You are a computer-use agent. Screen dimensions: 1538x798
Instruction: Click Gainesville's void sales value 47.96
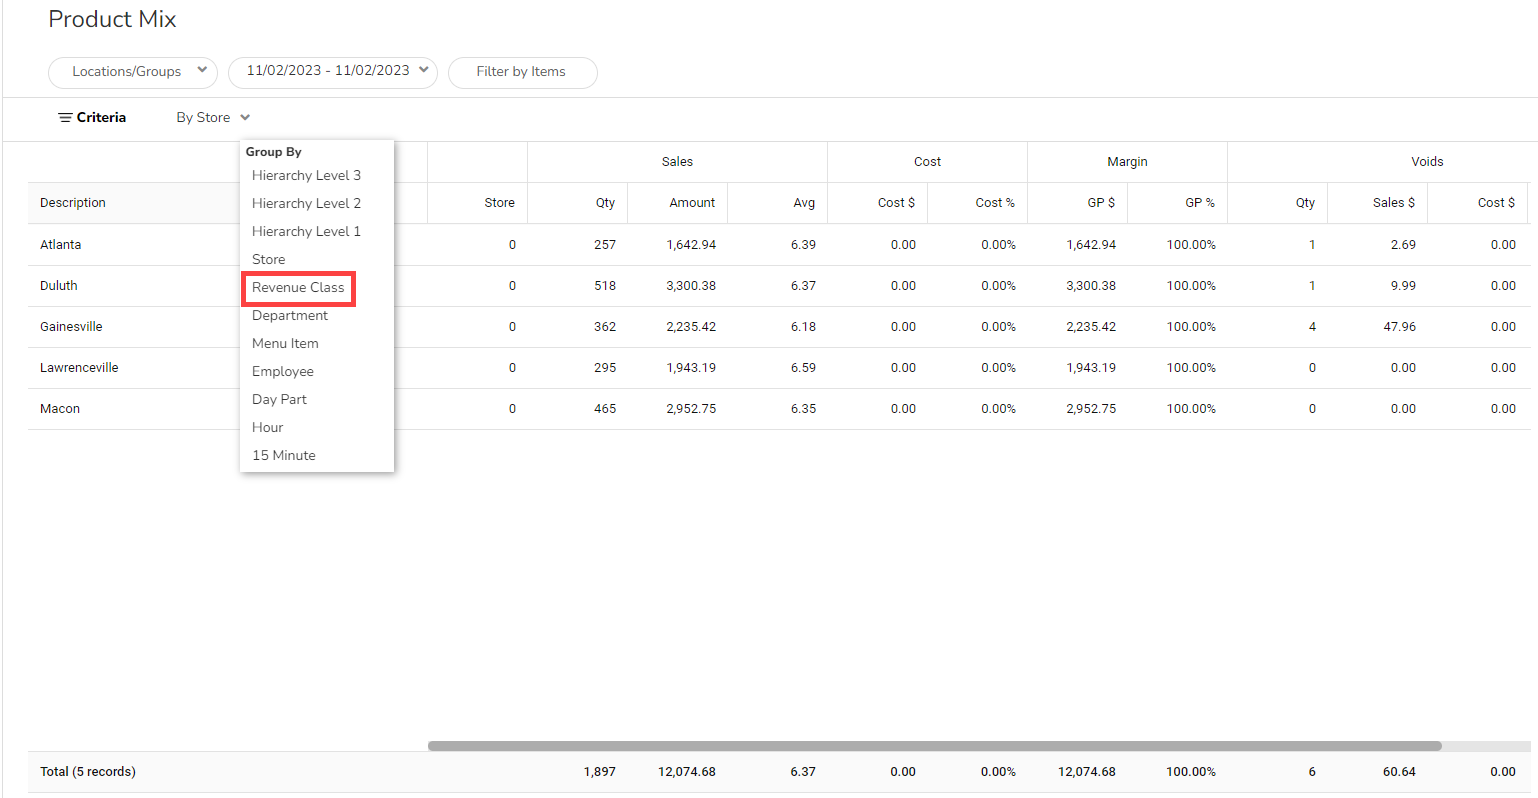pos(1400,327)
